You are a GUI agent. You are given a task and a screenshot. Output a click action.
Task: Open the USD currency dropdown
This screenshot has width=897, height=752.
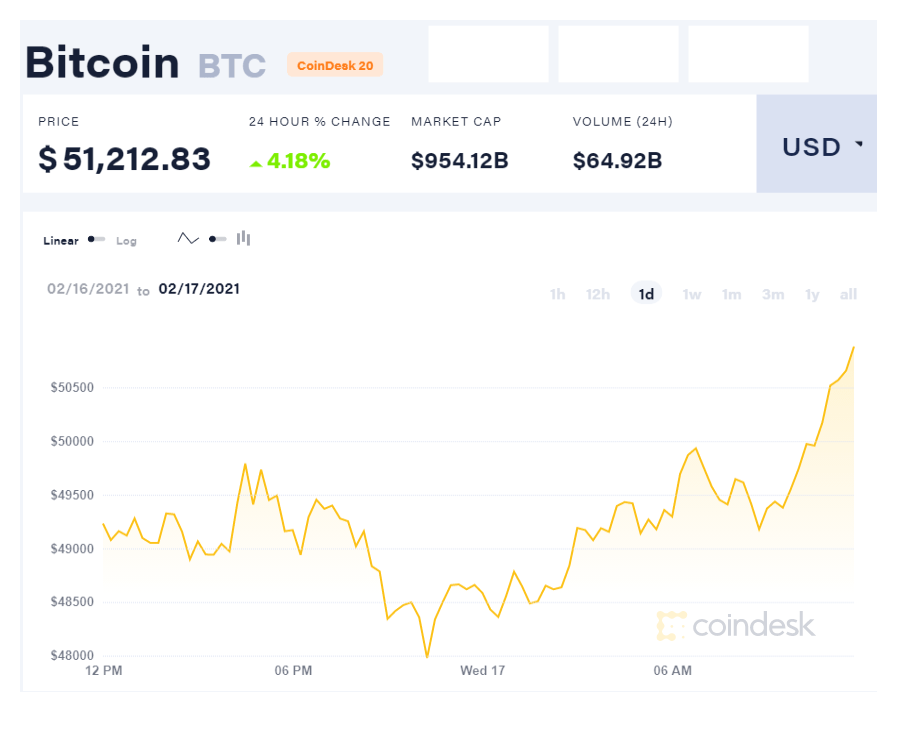coord(817,147)
